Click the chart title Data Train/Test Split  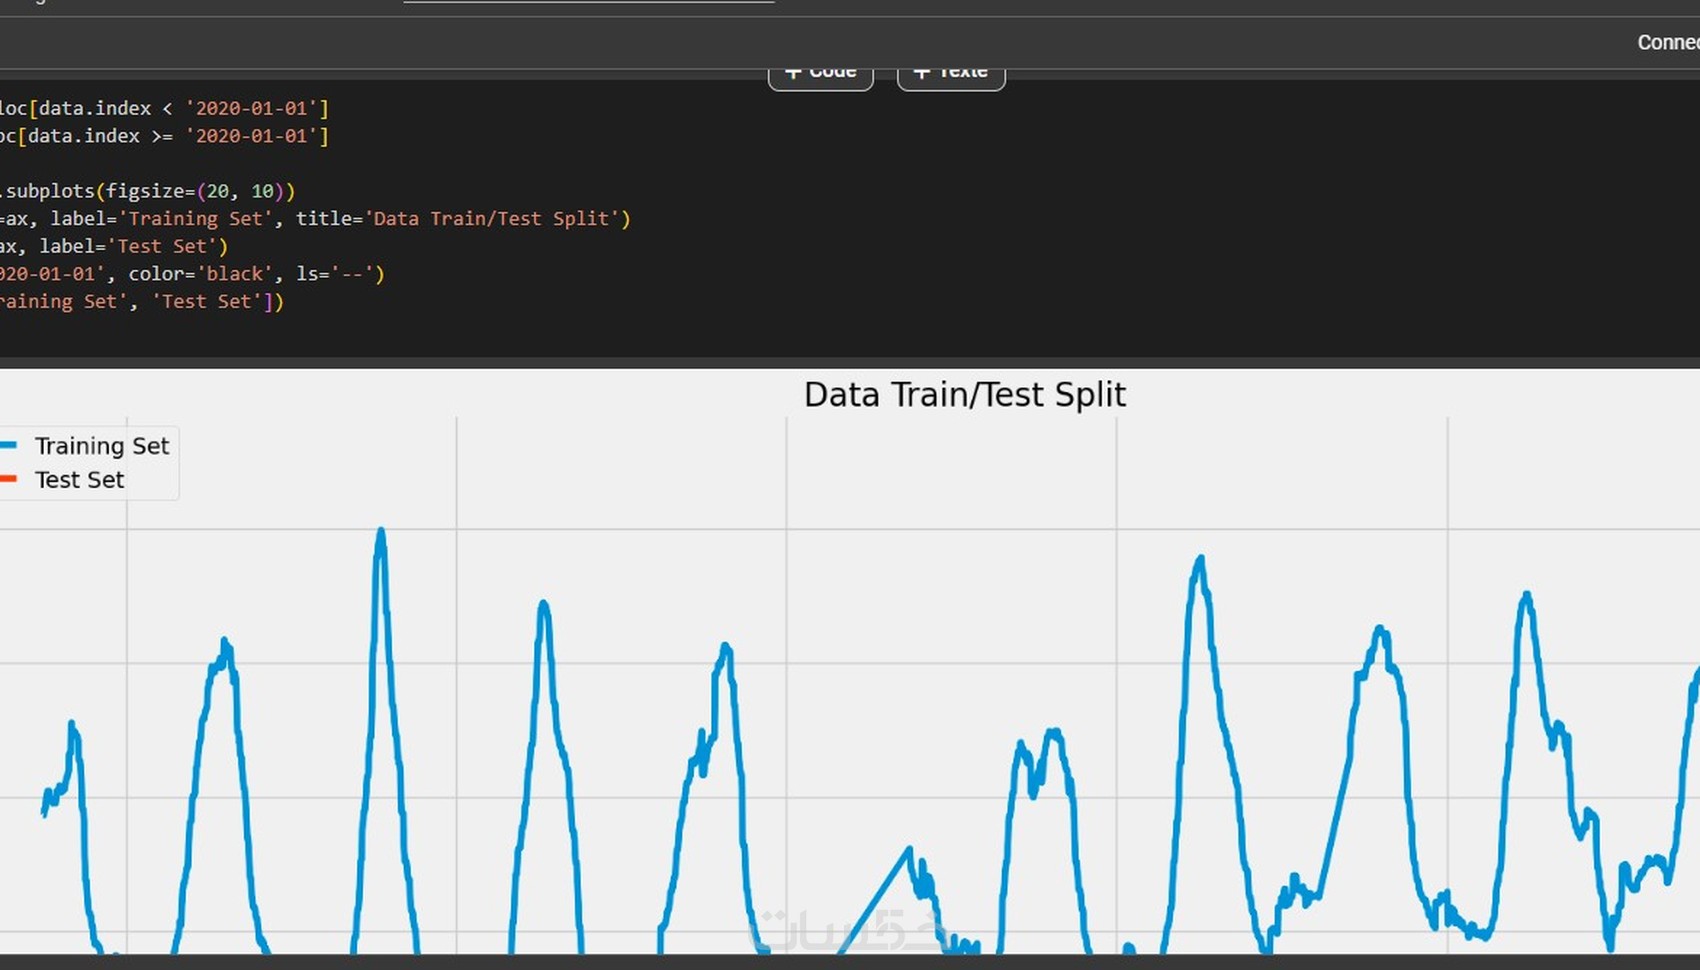pyautogui.click(x=964, y=394)
